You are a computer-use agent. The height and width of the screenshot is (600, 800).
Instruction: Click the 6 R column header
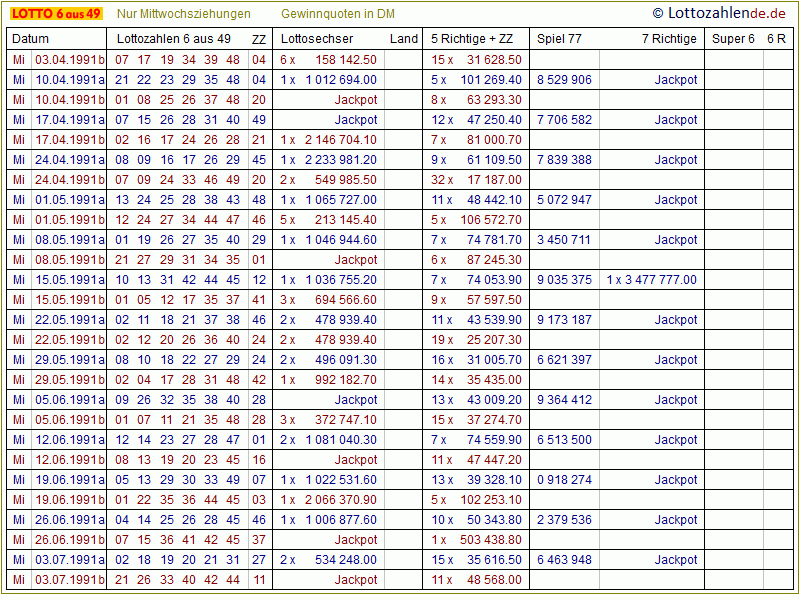tap(776, 39)
